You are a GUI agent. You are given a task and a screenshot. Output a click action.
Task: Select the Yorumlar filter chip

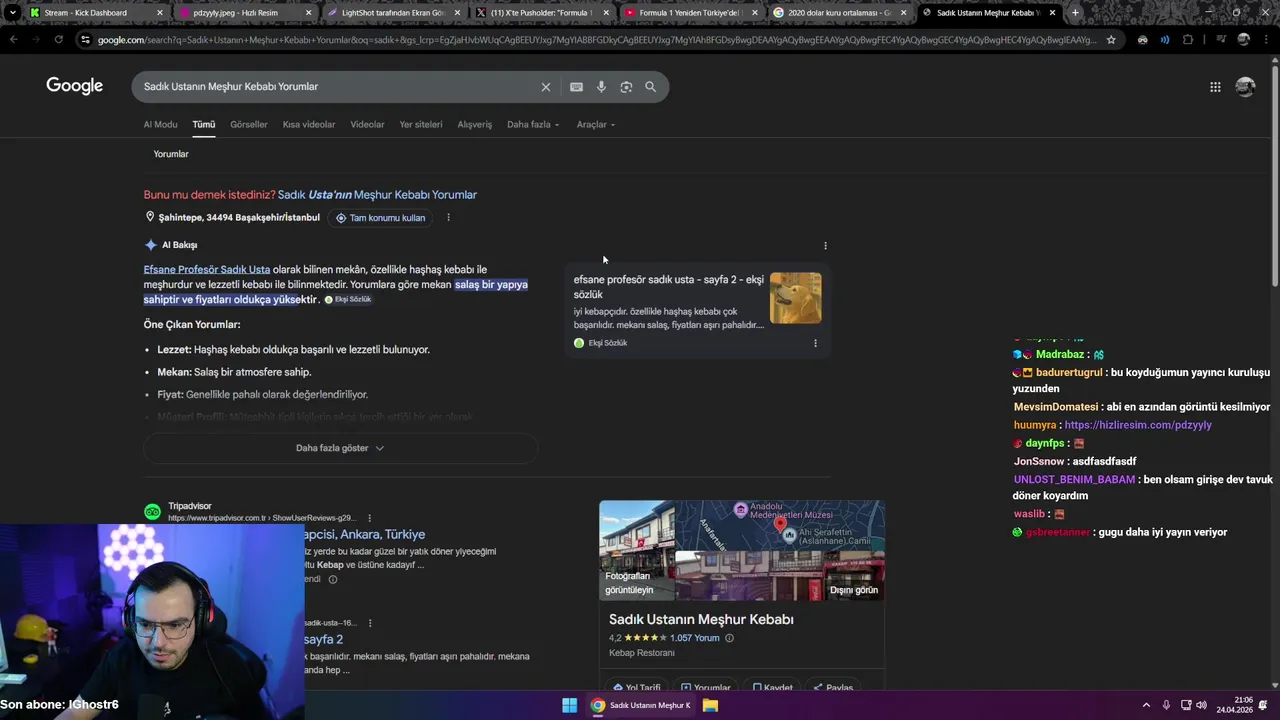[171, 154]
